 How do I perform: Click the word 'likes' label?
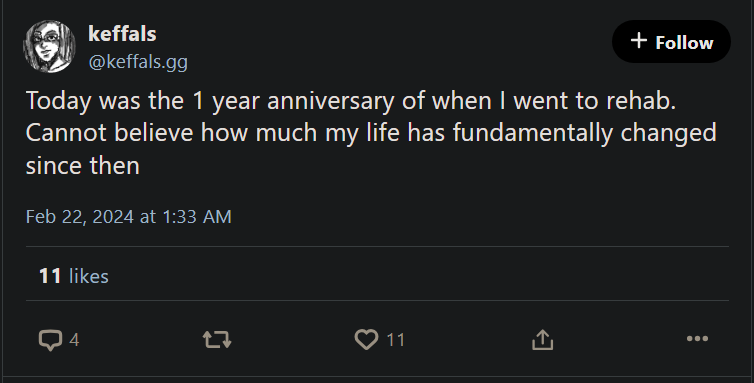click(x=89, y=276)
